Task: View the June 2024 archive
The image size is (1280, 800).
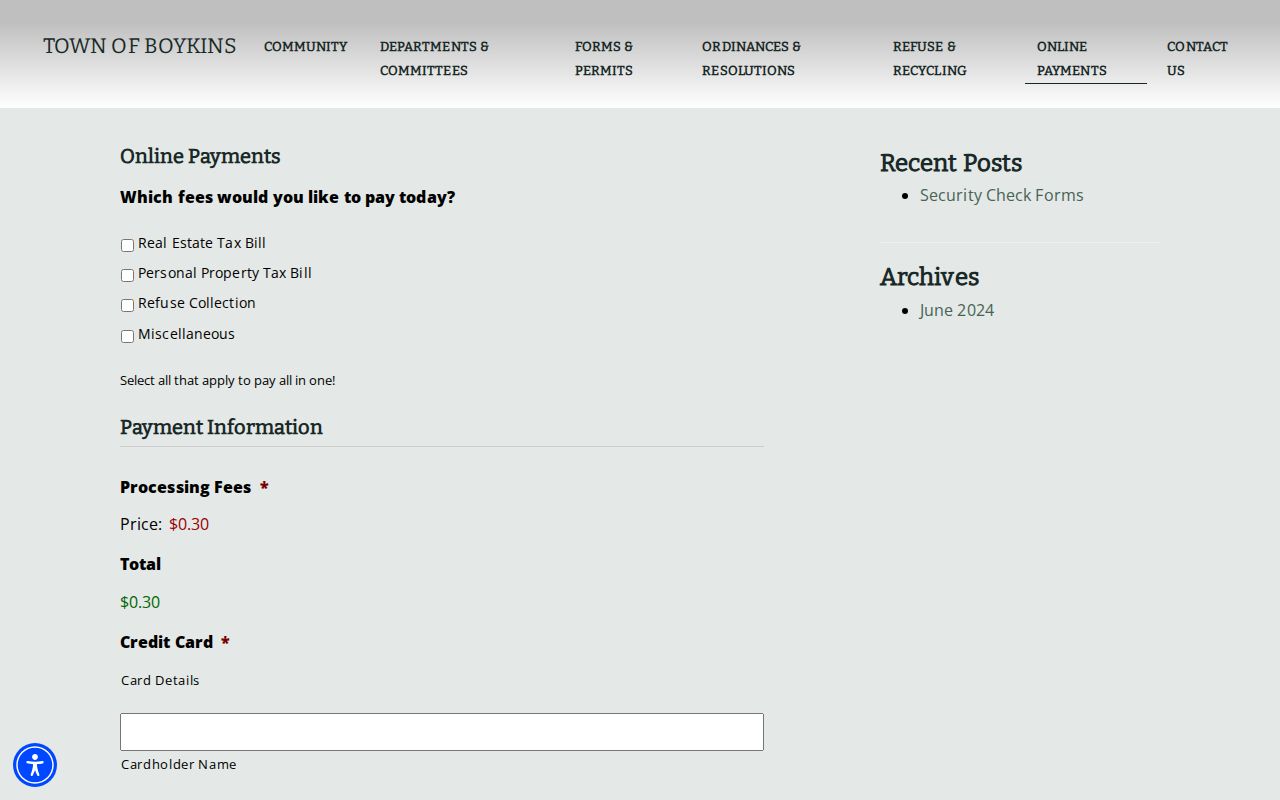Action: click(957, 310)
